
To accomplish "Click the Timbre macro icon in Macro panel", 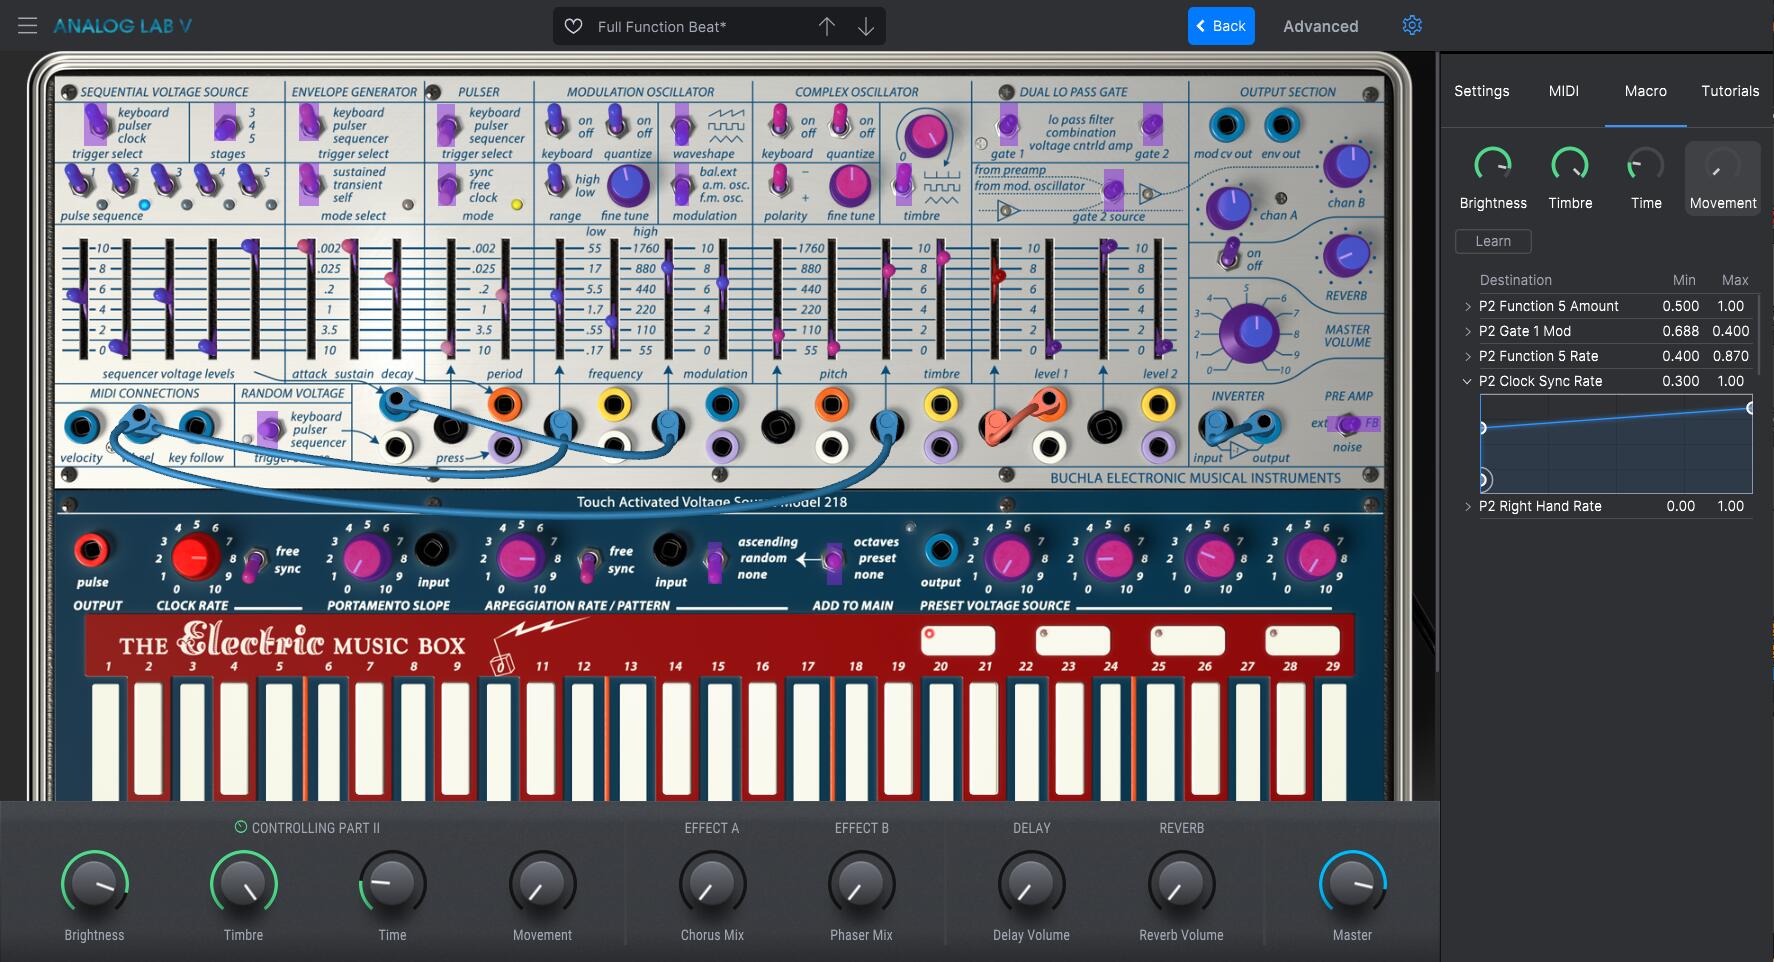I will coord(1570,165).
